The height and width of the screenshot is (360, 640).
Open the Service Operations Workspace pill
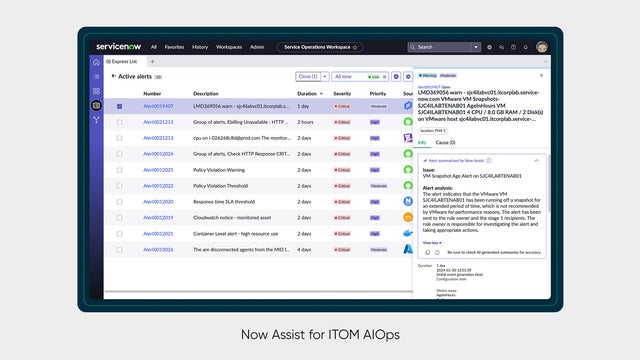click(x=320, y=47)
